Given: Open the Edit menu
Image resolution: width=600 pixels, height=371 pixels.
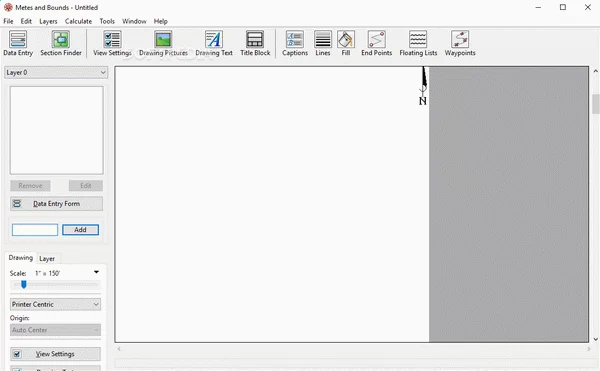Looking at the screenshot, I should point(26,21).
